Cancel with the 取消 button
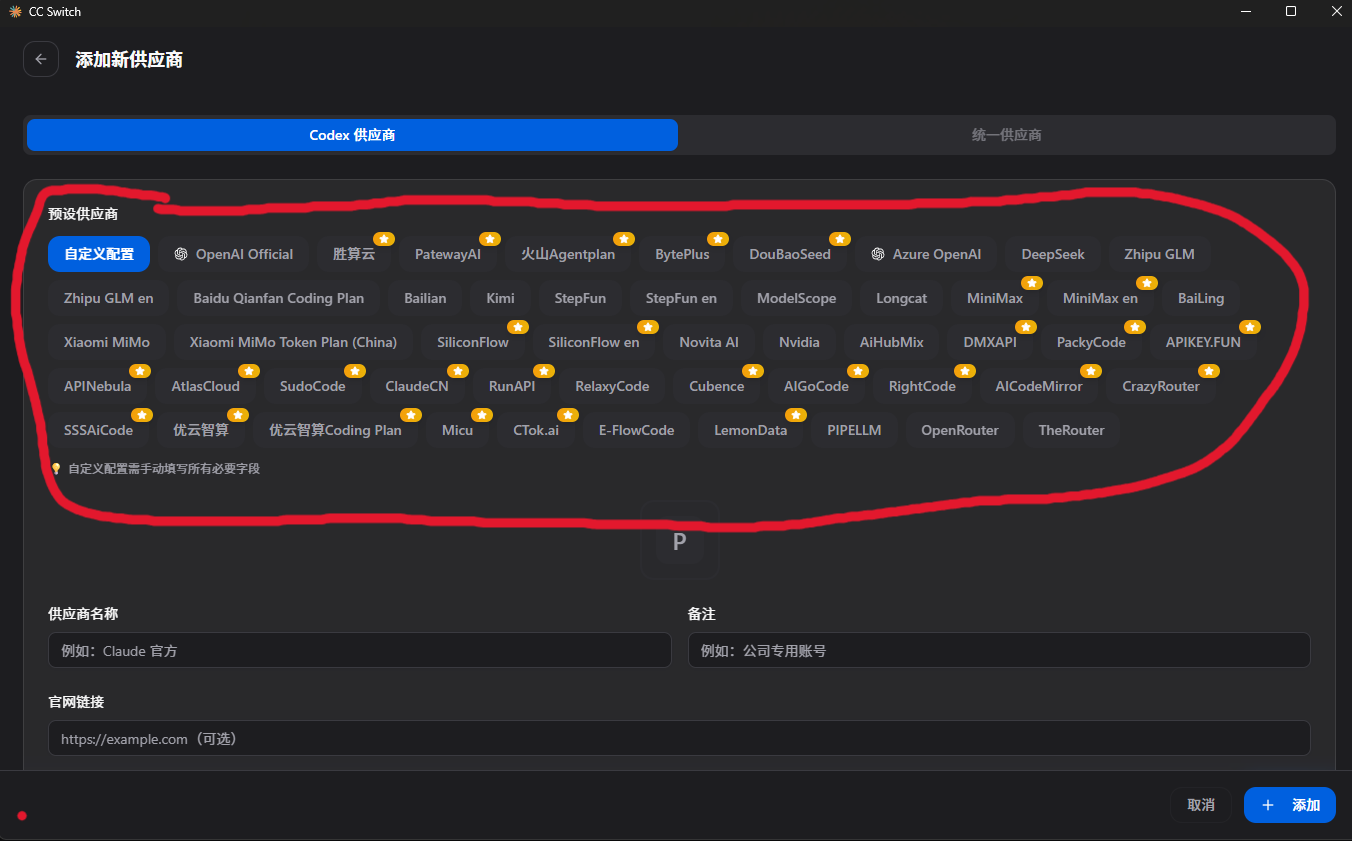 coord(1201,805)
